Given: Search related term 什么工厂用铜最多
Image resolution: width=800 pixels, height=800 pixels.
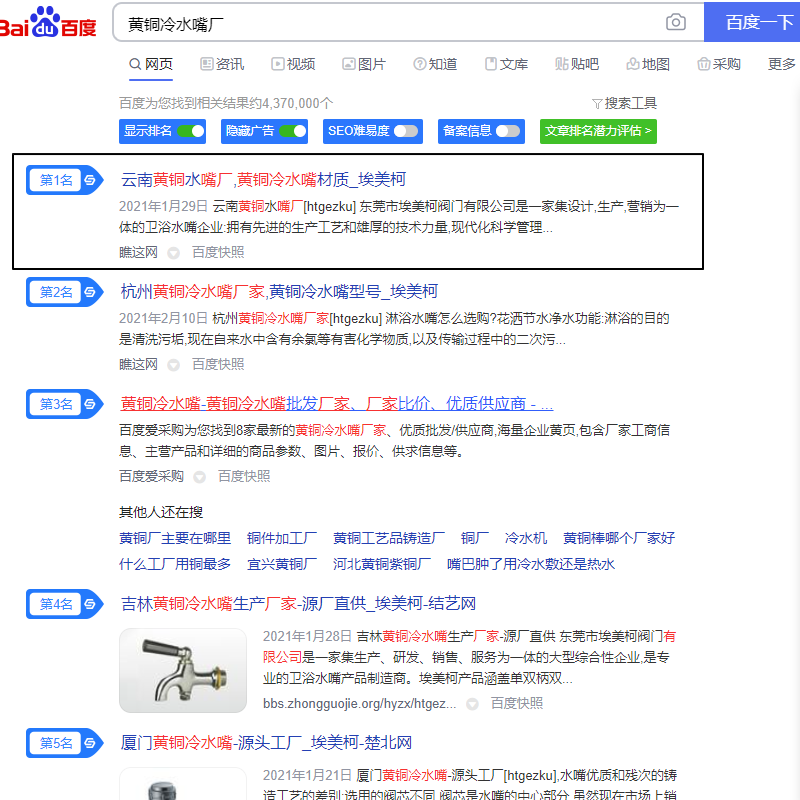Looking at the screenshot, I should point(174,564).
